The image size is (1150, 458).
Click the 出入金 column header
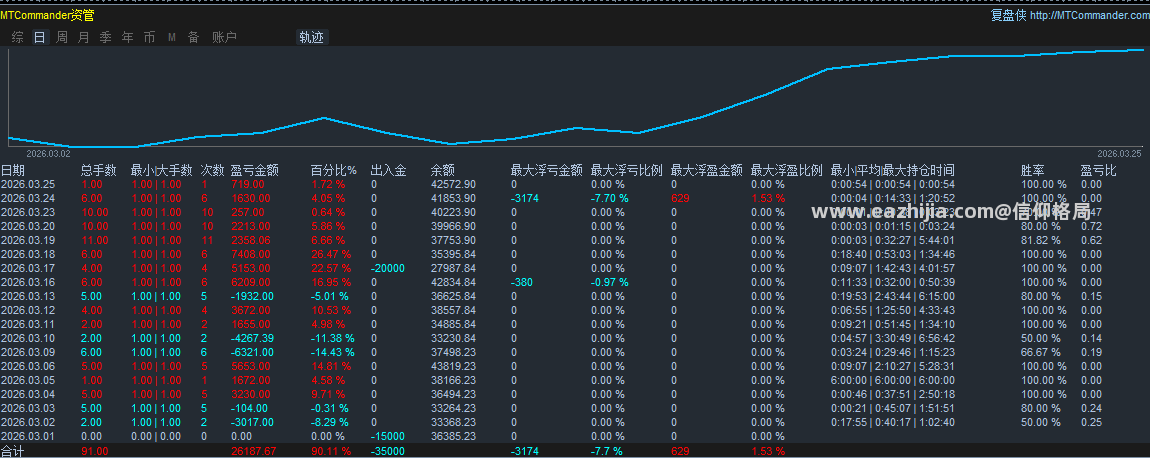(x=389, y=170)
